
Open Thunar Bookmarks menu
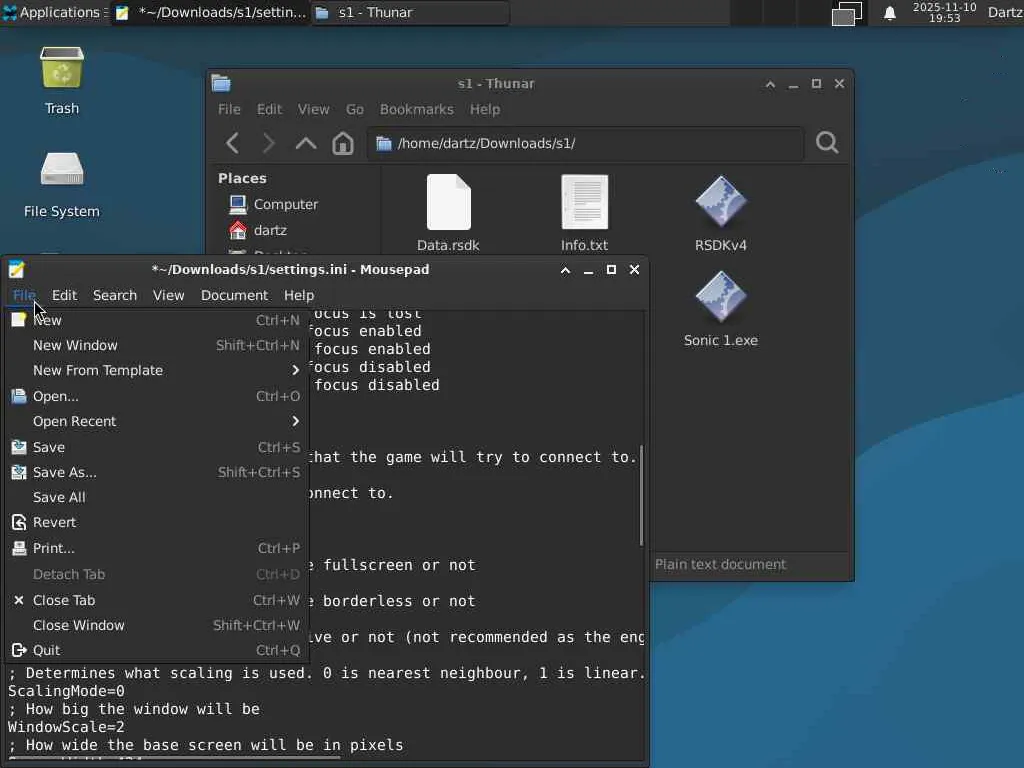tap(417, 109)
